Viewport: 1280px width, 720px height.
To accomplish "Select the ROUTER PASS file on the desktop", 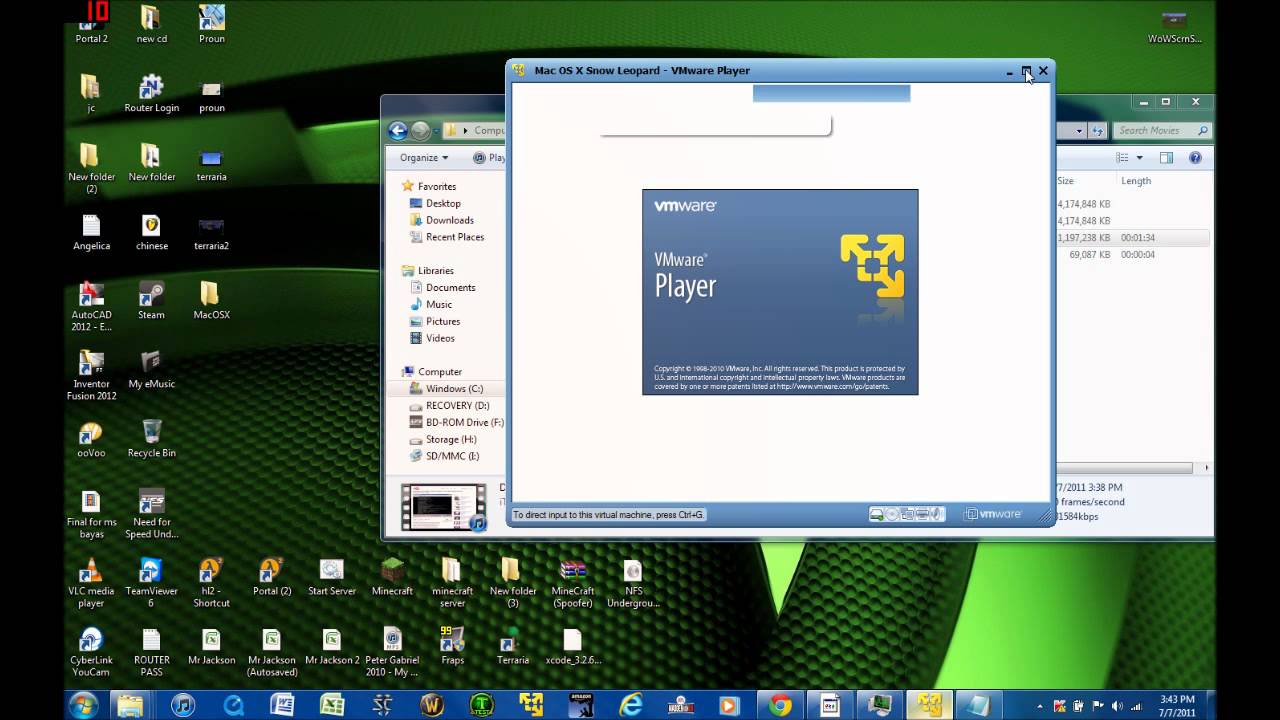I will (x=151, y=651).
